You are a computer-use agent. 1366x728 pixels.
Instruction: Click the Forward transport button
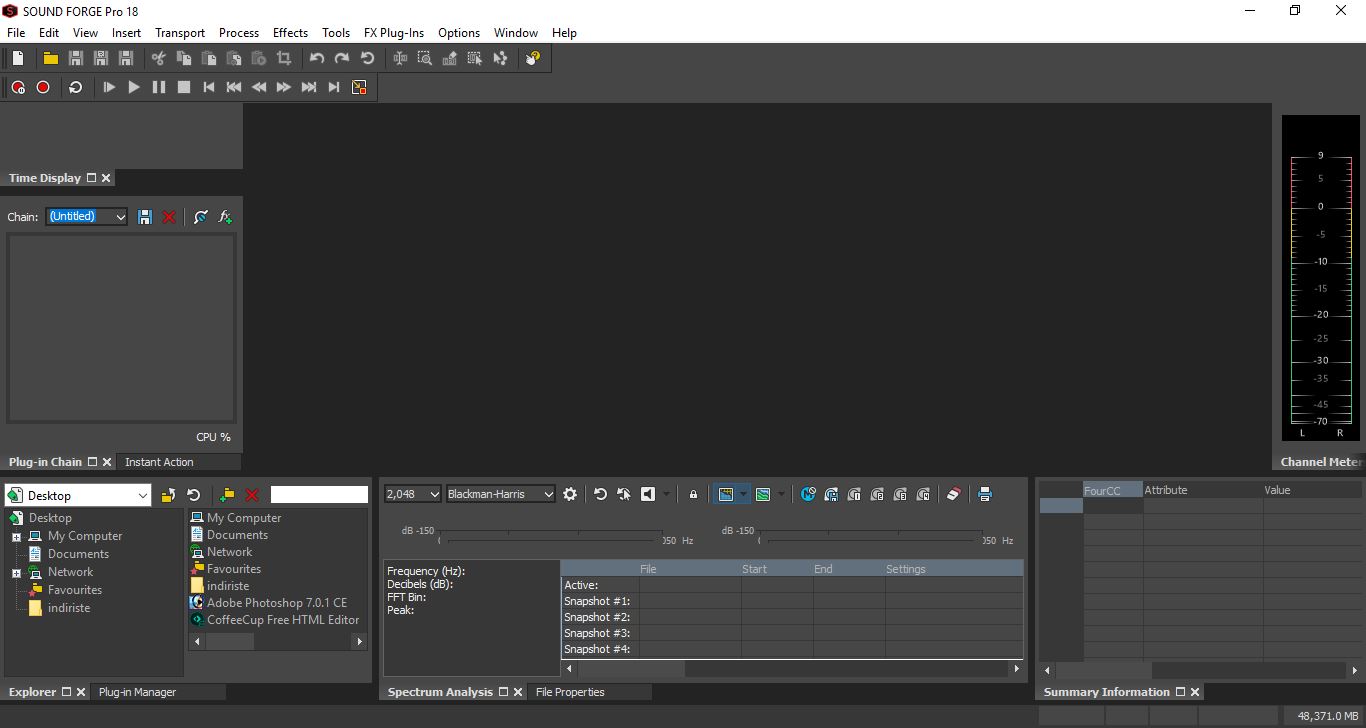click(284, 87)
